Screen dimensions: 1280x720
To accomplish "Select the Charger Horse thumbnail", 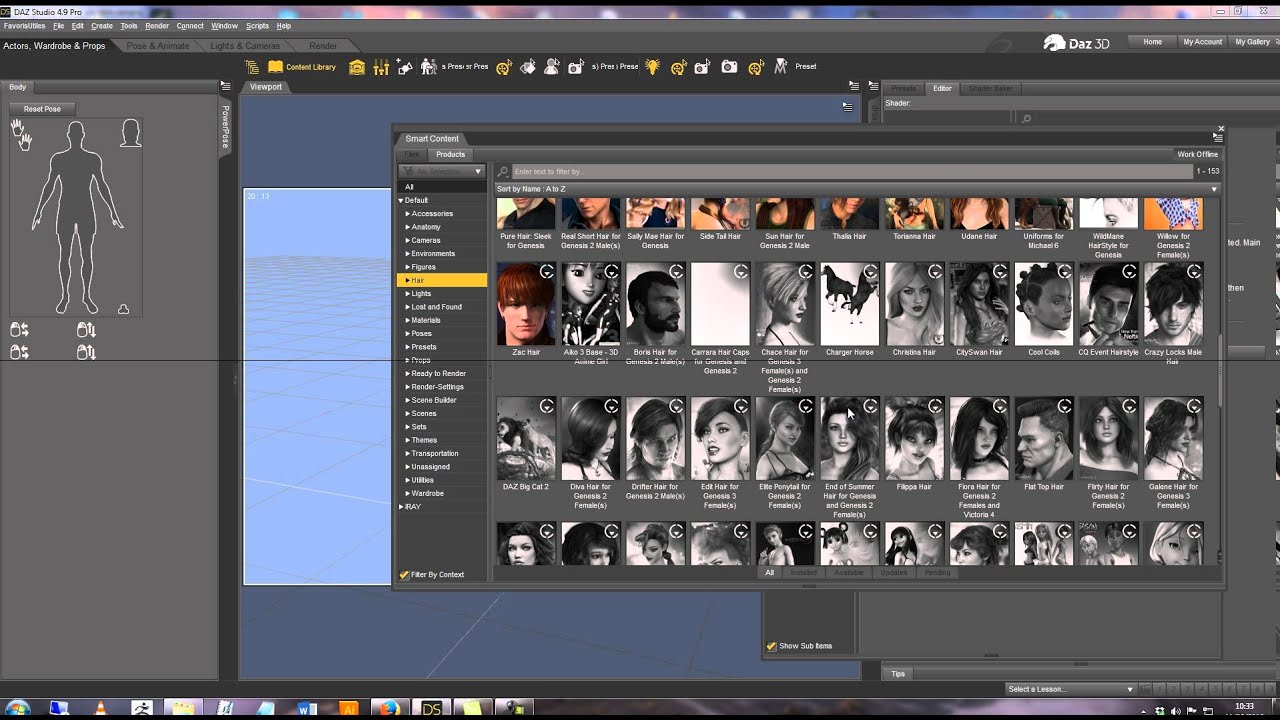I will tap(849, 304).
